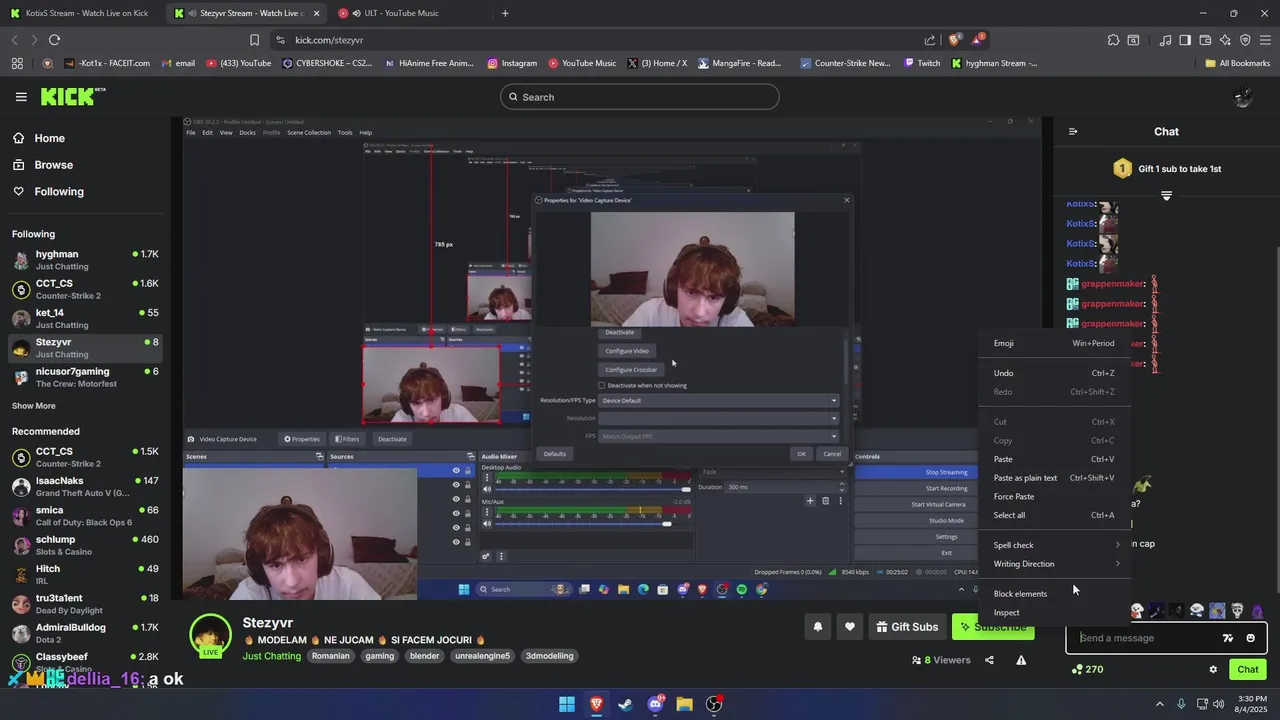The image size is (1280, 720).
Task: Toggle the browser sidebar panel icon
Action: coord(1185,40)
